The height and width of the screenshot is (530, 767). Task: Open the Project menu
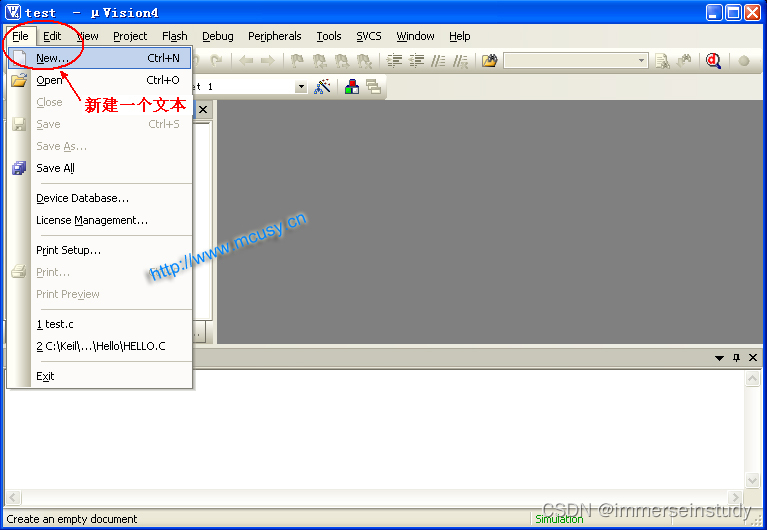[x=130, y=36]
